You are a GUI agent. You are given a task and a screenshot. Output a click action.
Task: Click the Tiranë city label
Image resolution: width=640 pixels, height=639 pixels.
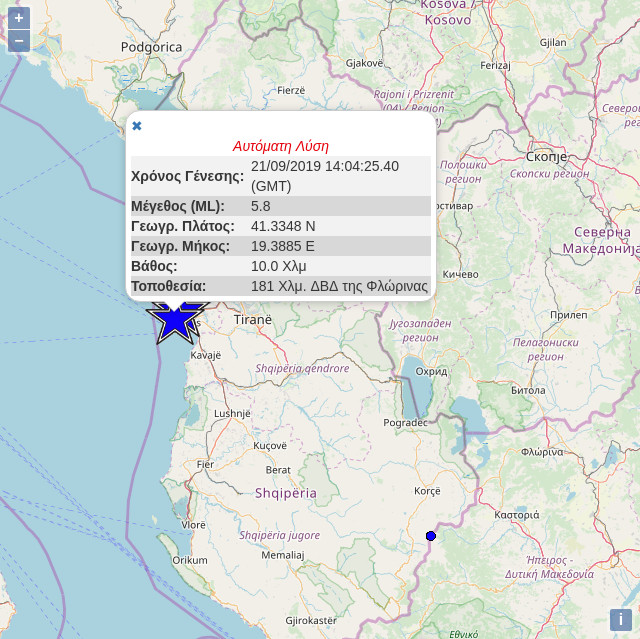pos(252,320)
